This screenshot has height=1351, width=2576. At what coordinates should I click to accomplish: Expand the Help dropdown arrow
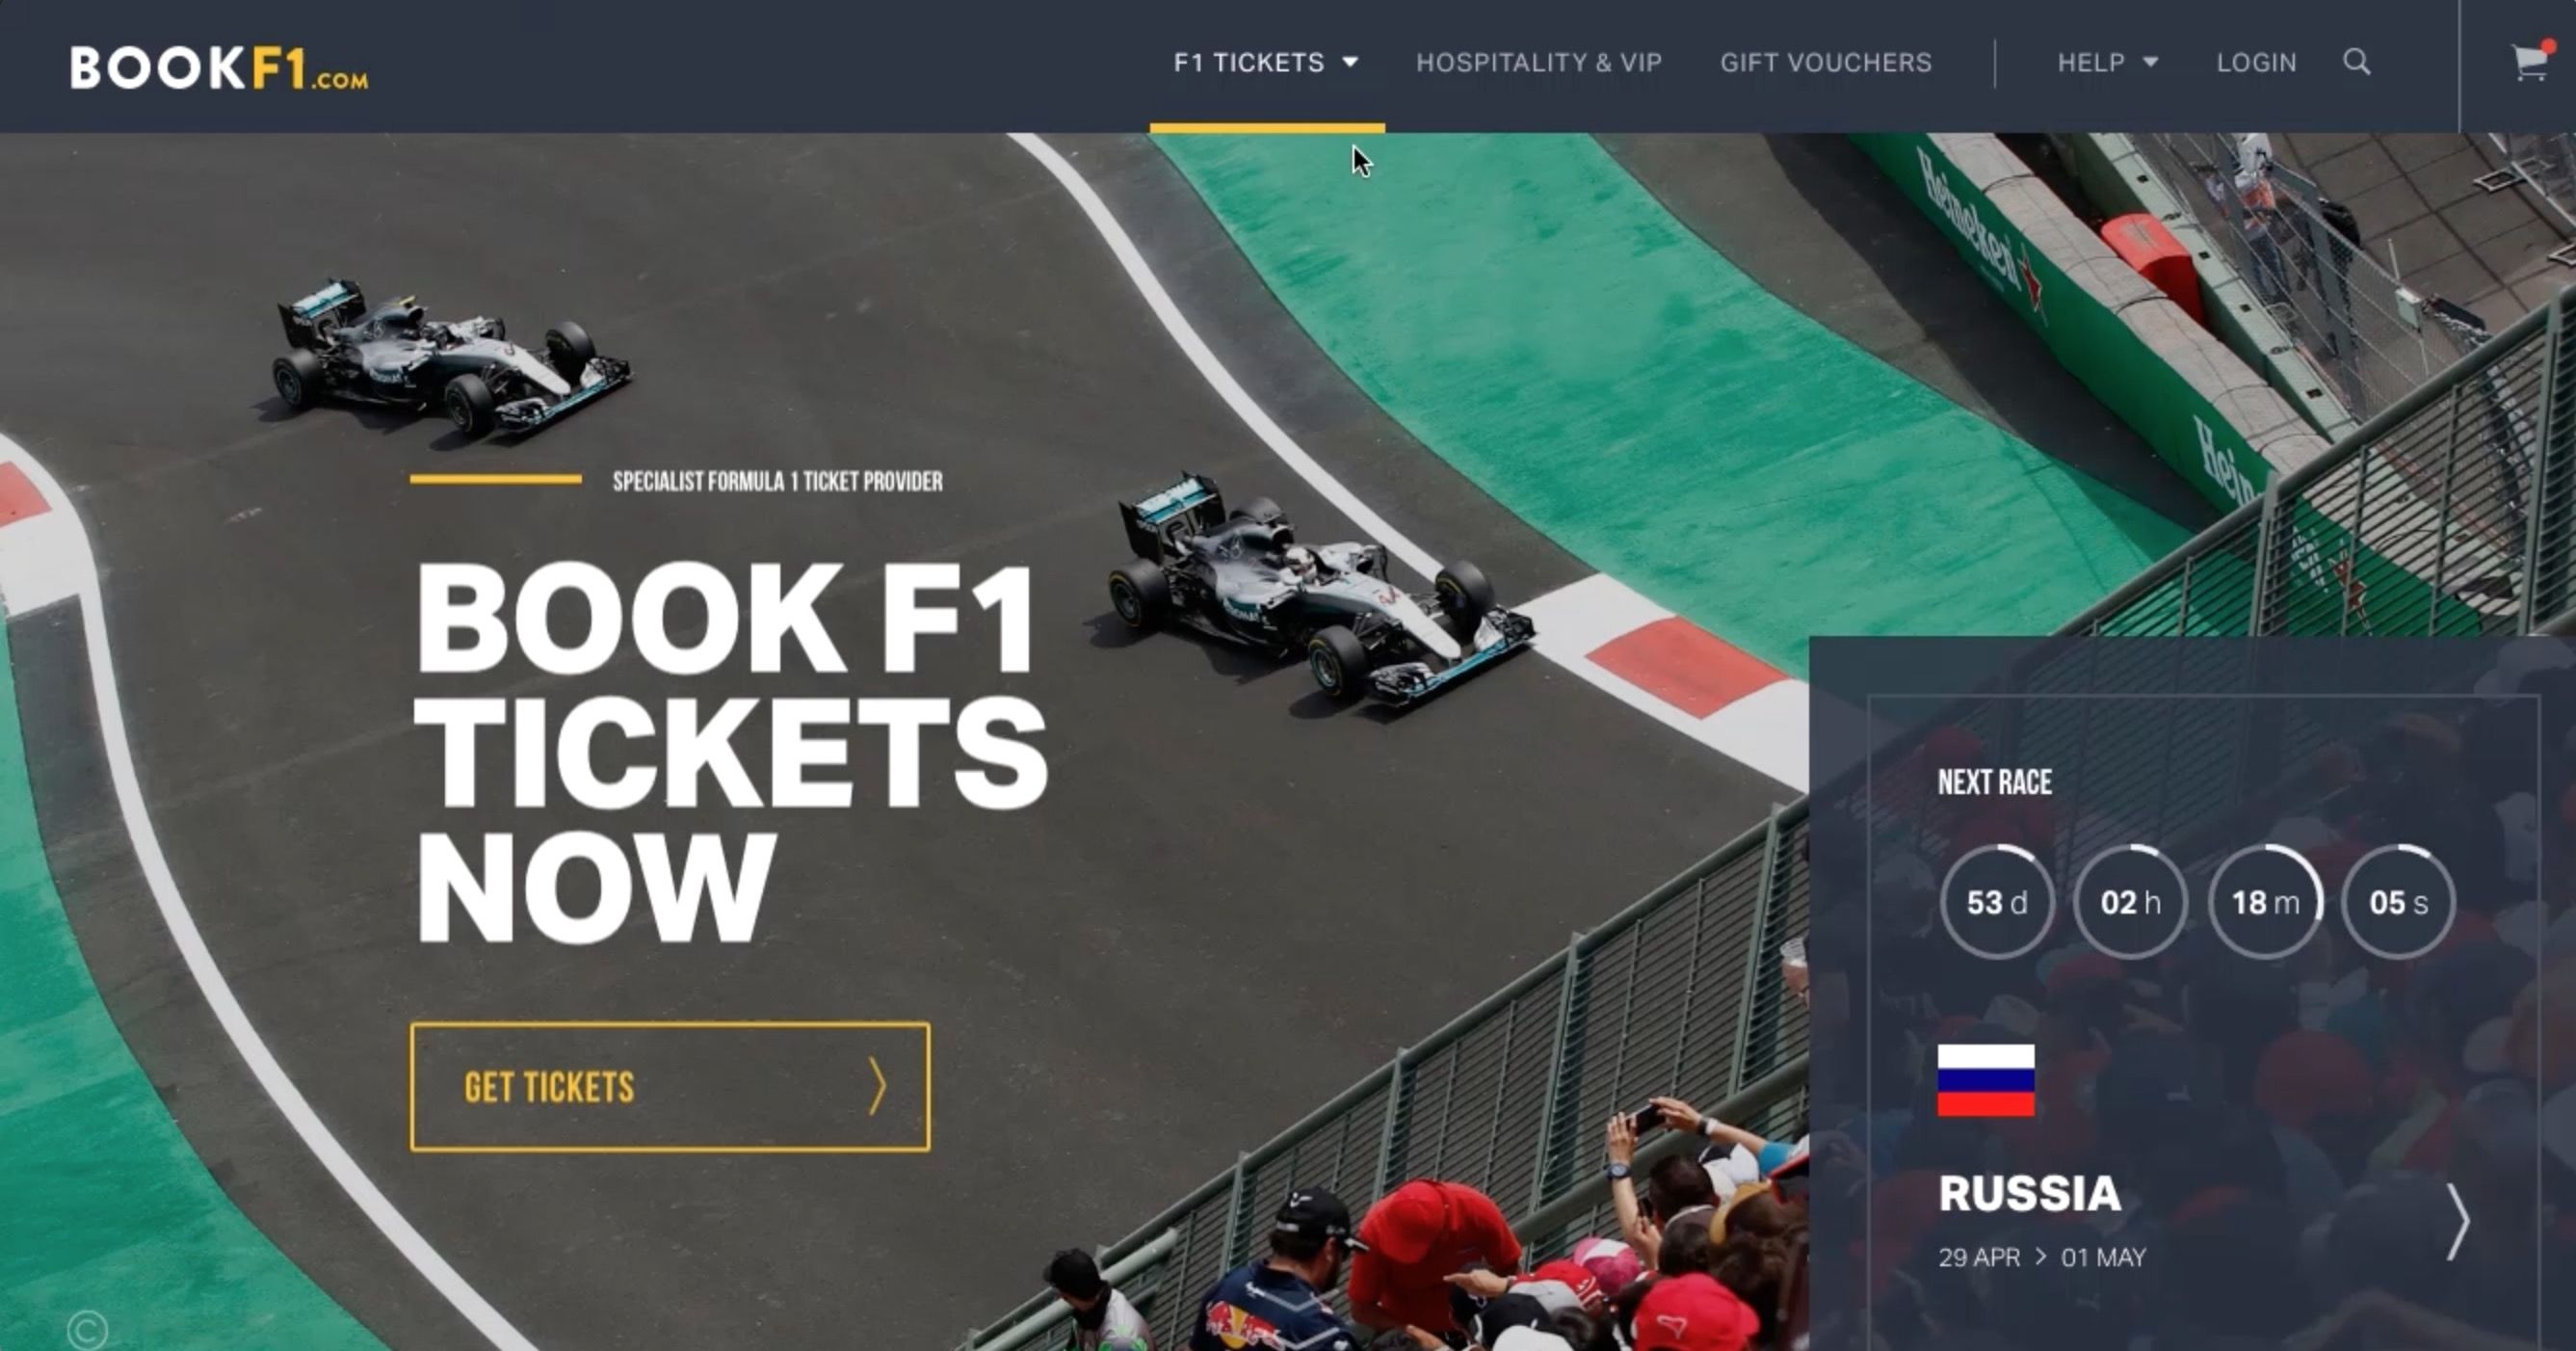(x=2150, y=62)
